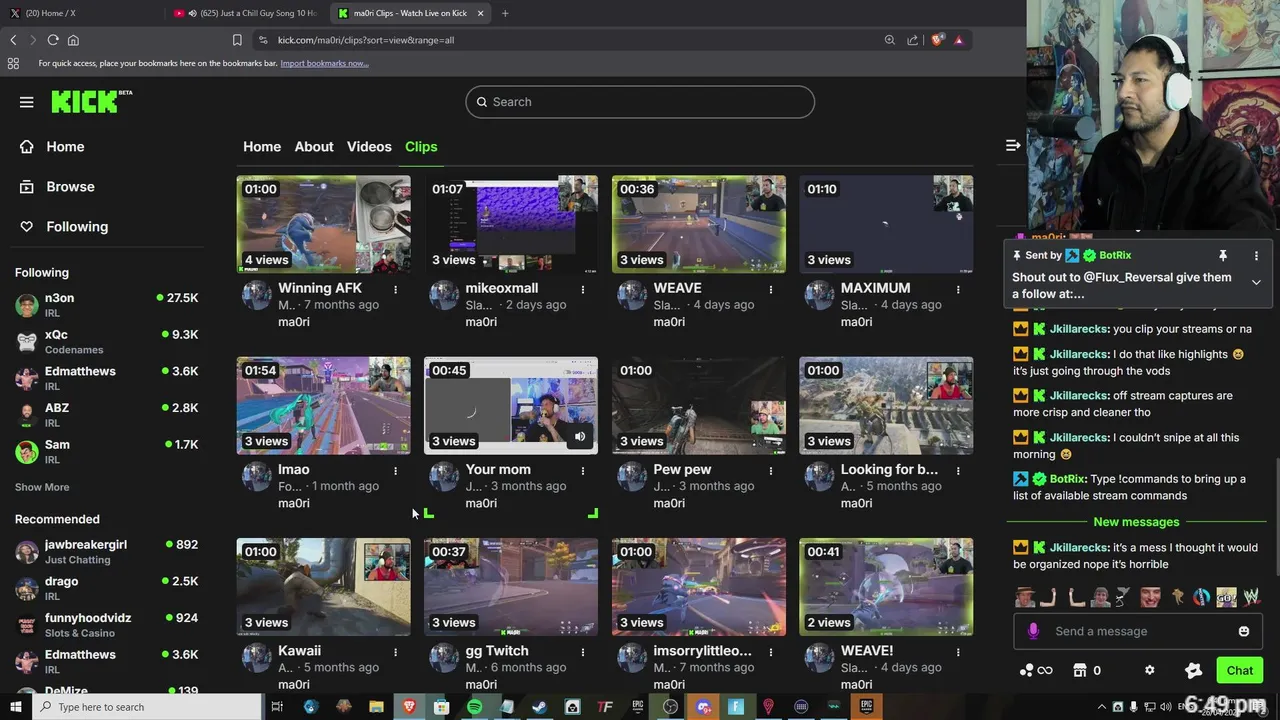Switch to the Chill Guy Song tab
1280x720 pixels.
[x=245, y=13]
